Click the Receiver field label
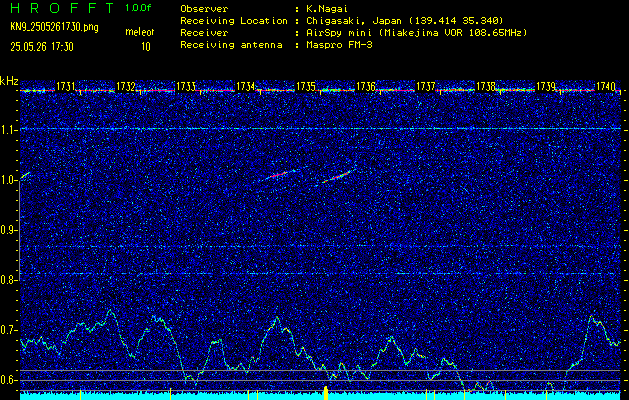The height and width of the screenshot is (400, 629). point(204,33)
